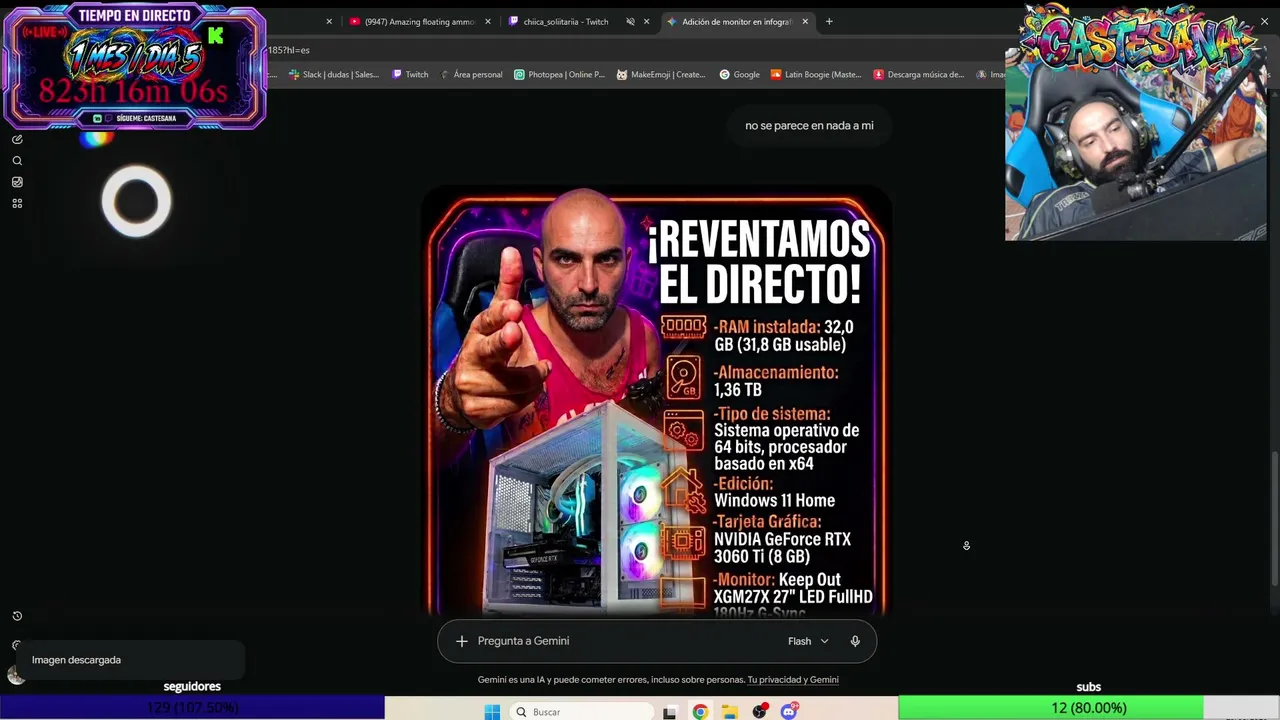Open the Gemini sidebar search icon
1280x720 pixels.
17,161
